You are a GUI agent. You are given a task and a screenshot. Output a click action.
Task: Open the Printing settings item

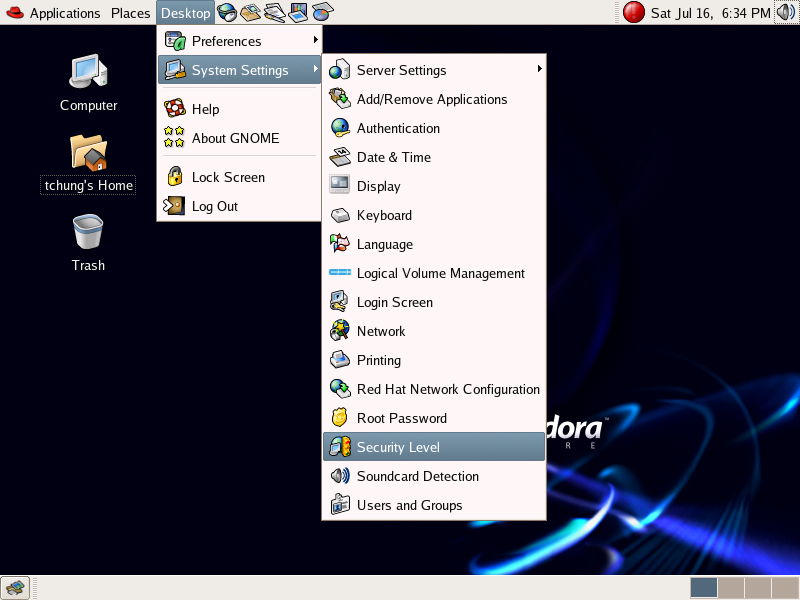click(x=434, y=360)
